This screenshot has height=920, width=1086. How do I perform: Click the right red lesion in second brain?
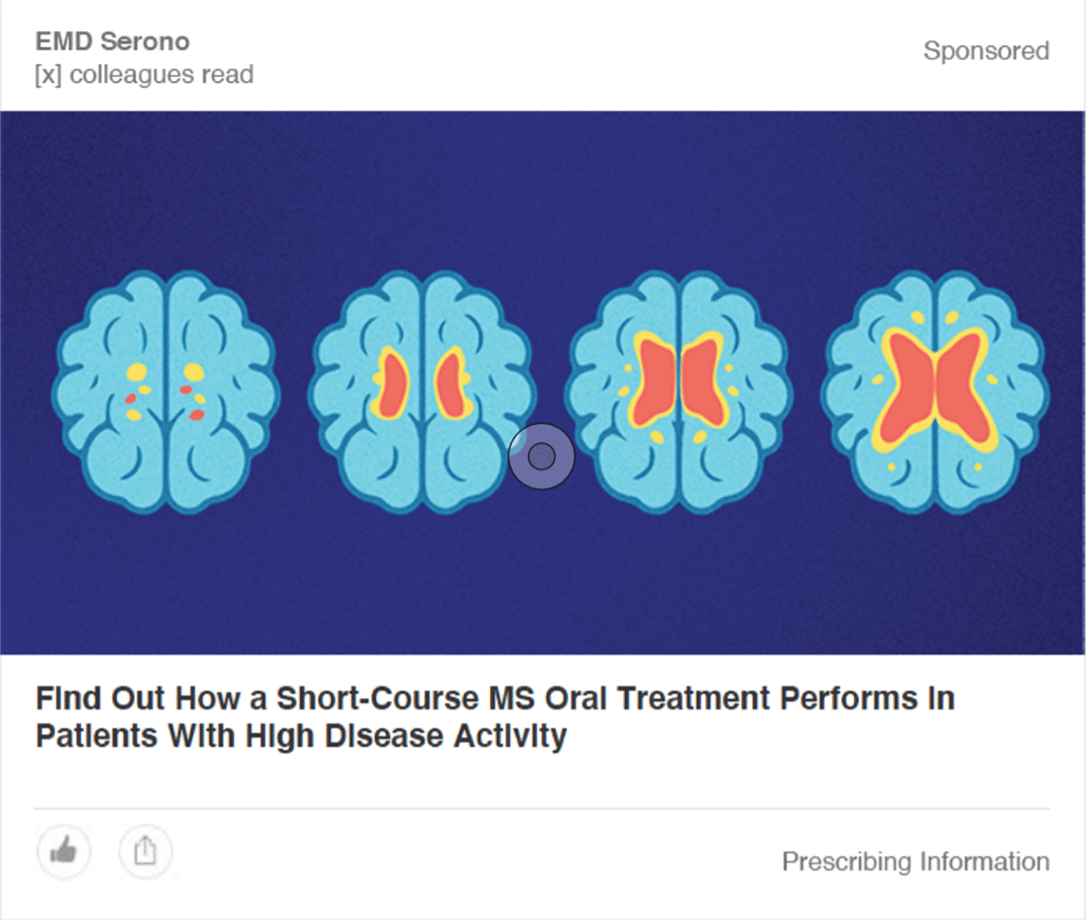click(452, 385)
